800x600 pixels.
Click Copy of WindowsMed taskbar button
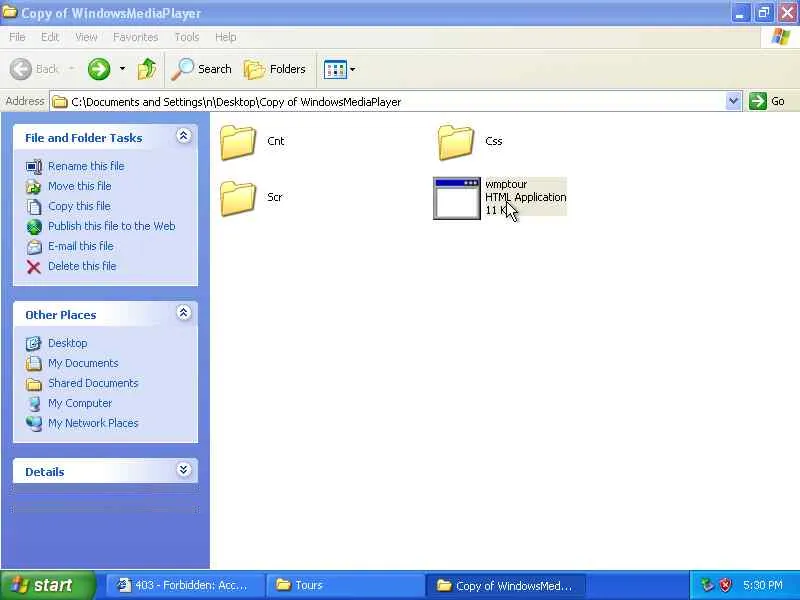click(505, 585)
